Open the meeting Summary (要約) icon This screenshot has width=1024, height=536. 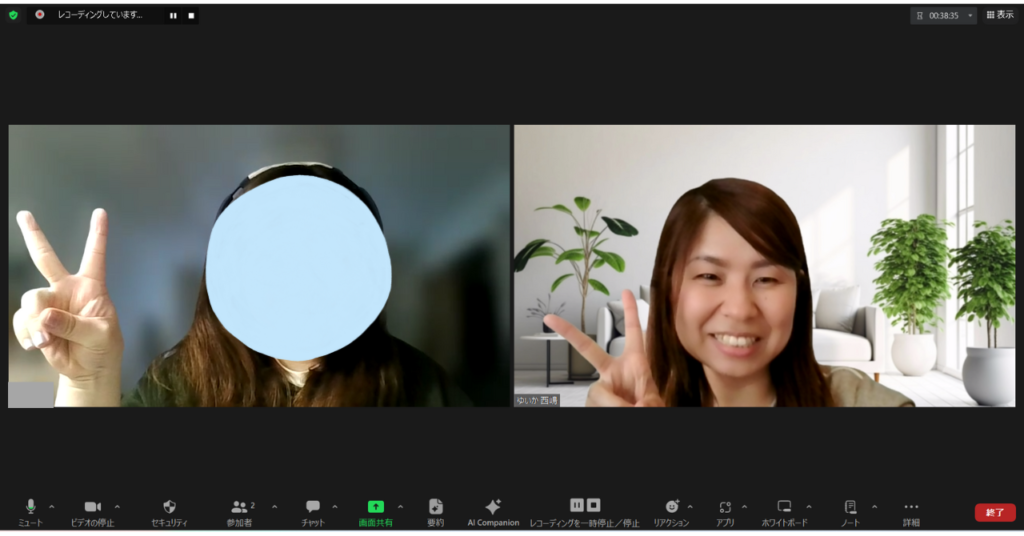[435, 508]
